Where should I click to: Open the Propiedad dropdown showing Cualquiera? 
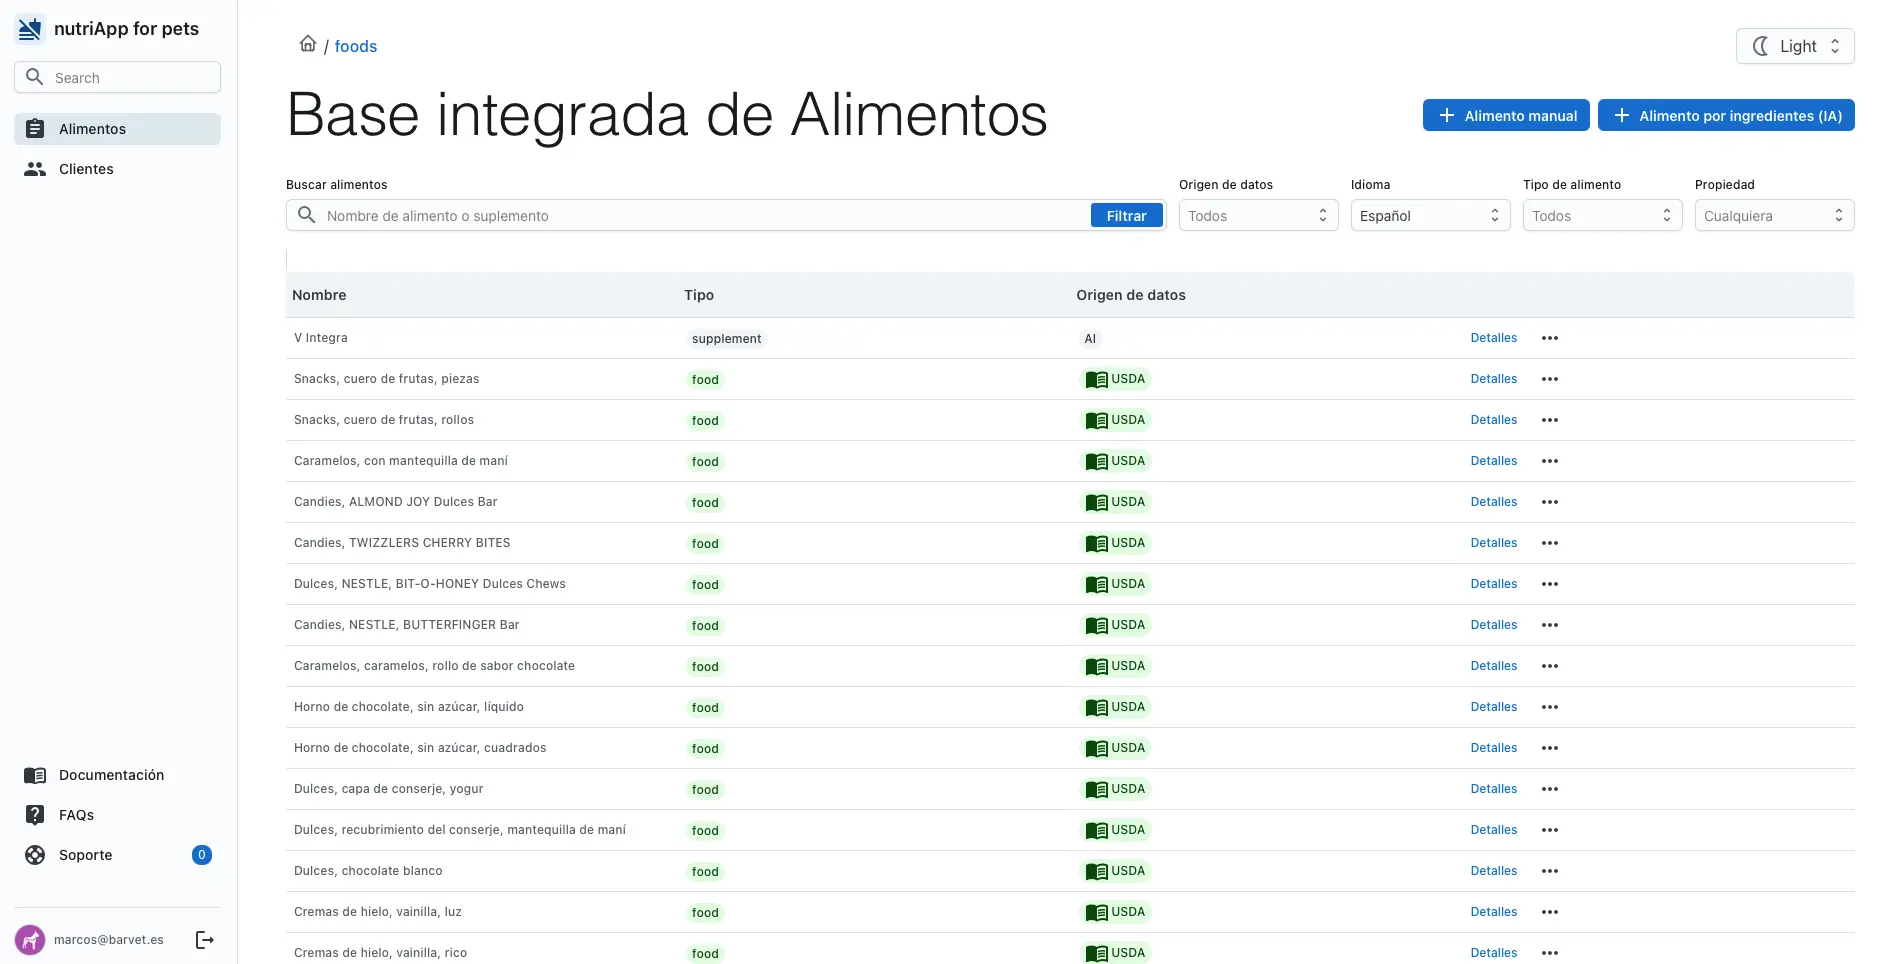coord(1773,215)
